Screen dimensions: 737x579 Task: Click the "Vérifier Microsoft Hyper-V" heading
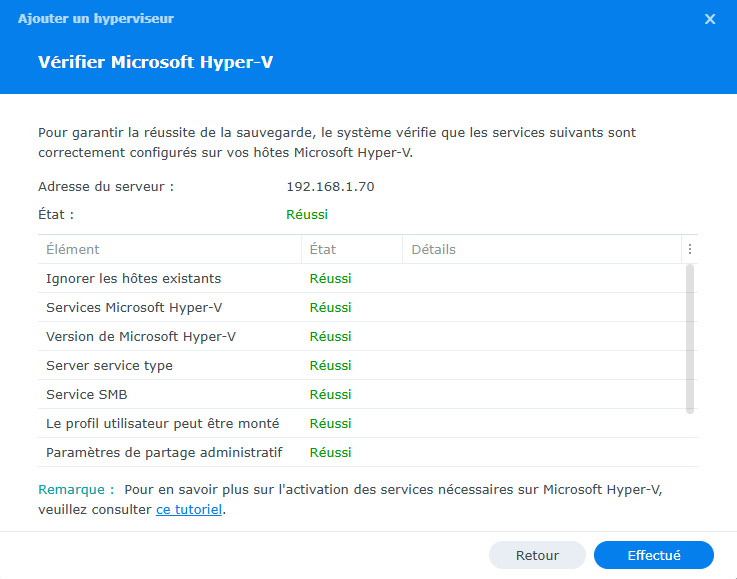pos(155,62)
